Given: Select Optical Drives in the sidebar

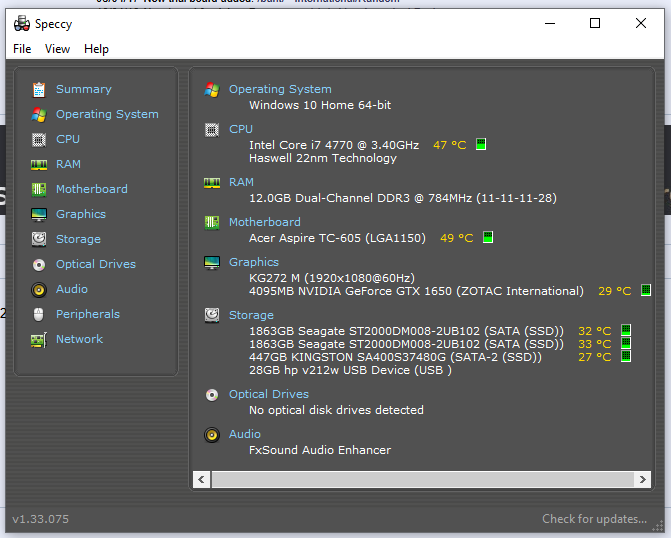Looking at the screenshot, I should [96, 264].
